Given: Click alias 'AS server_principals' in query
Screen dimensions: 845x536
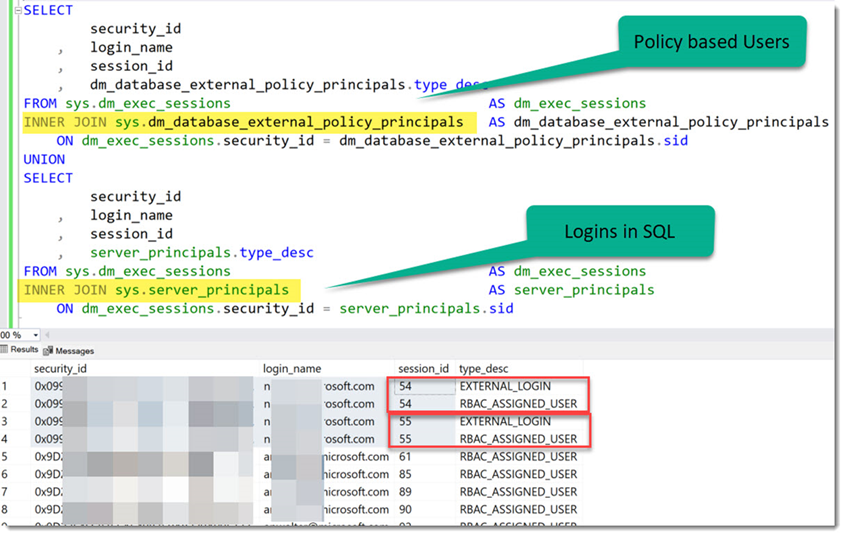Looking at the screenshot, I should pos(571,290).
